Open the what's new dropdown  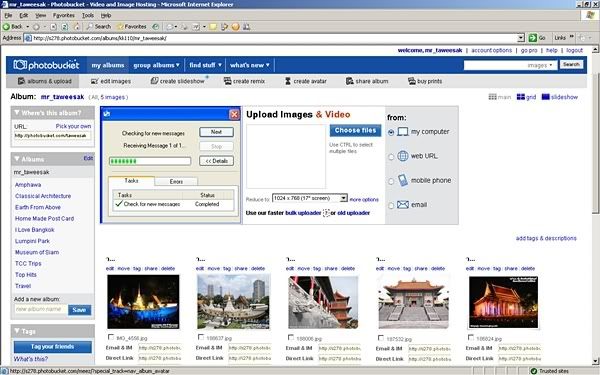pyautogui.click(x=249, y=65)
